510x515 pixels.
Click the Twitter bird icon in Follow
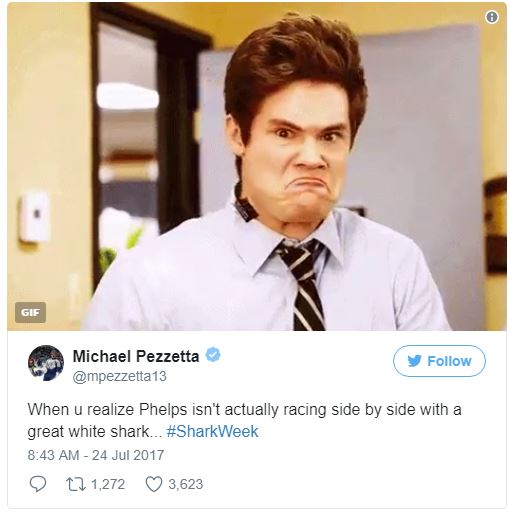pyautogui.click(x=414, y=361)
